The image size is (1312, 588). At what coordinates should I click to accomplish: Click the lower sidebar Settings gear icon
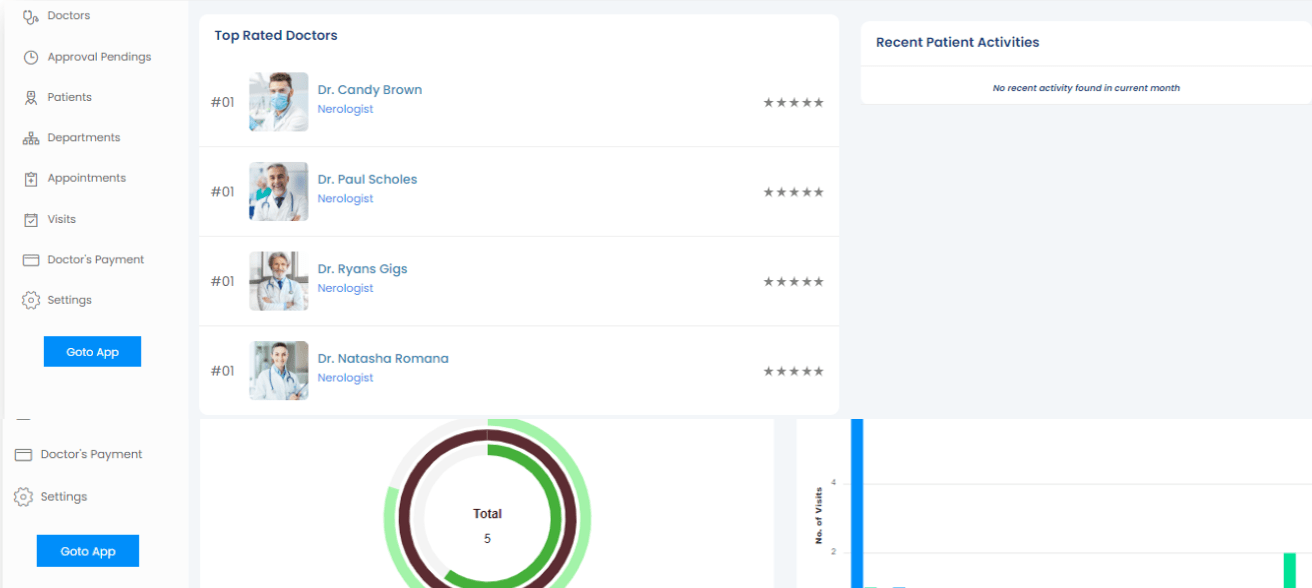pyautogui.click(x=22, y=496)
